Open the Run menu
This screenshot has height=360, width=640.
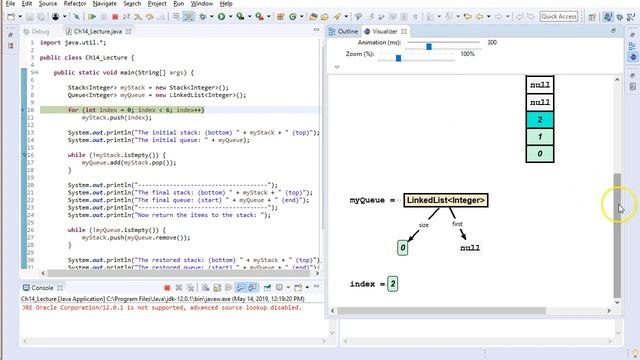tap(178, 4)
